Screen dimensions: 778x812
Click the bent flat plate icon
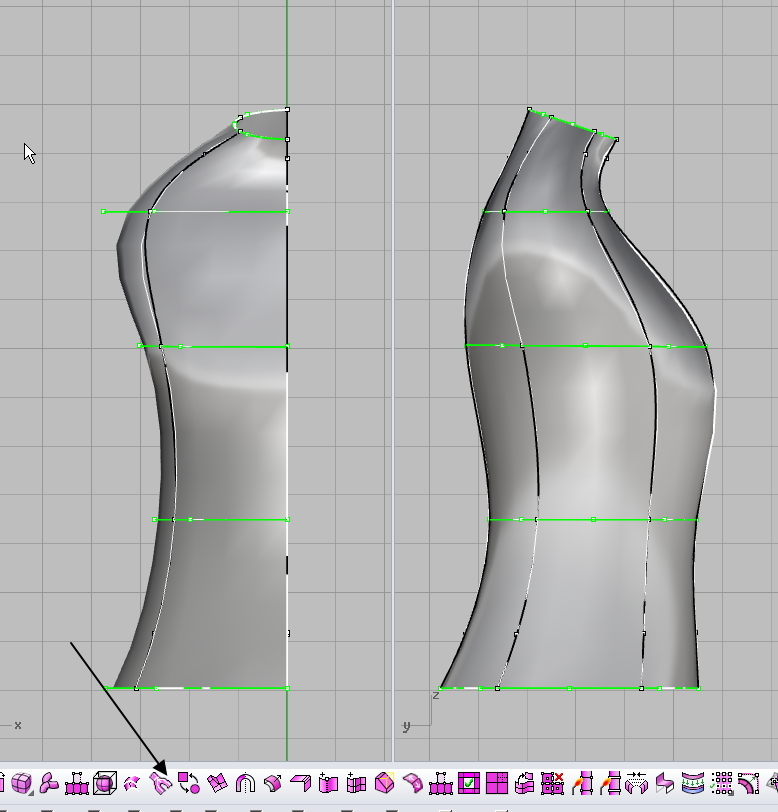301,784
